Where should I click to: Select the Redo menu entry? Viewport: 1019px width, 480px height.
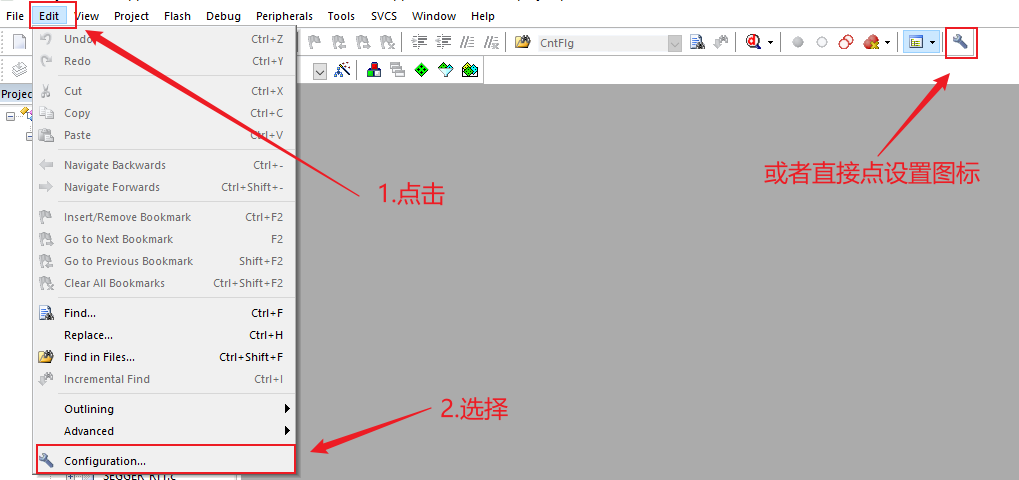pyautogui.click(x=165, y=61)
